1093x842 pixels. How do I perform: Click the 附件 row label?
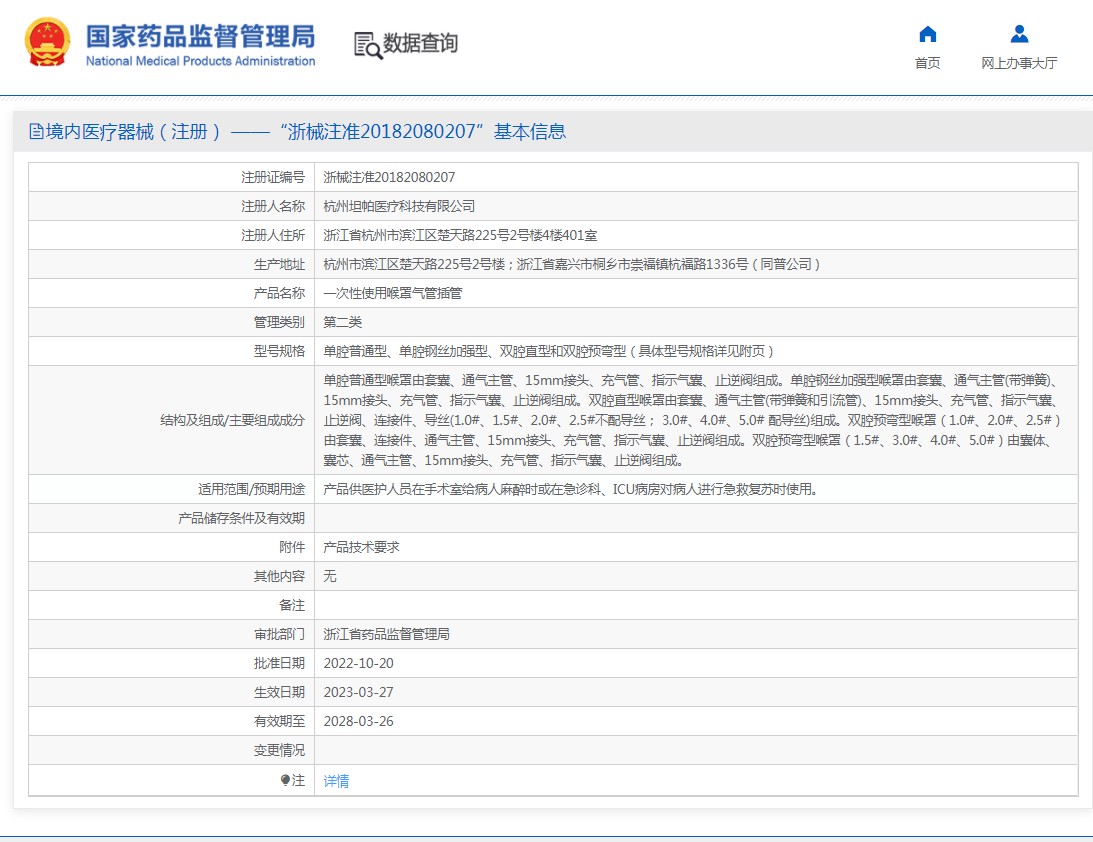[x=292, y=547]
